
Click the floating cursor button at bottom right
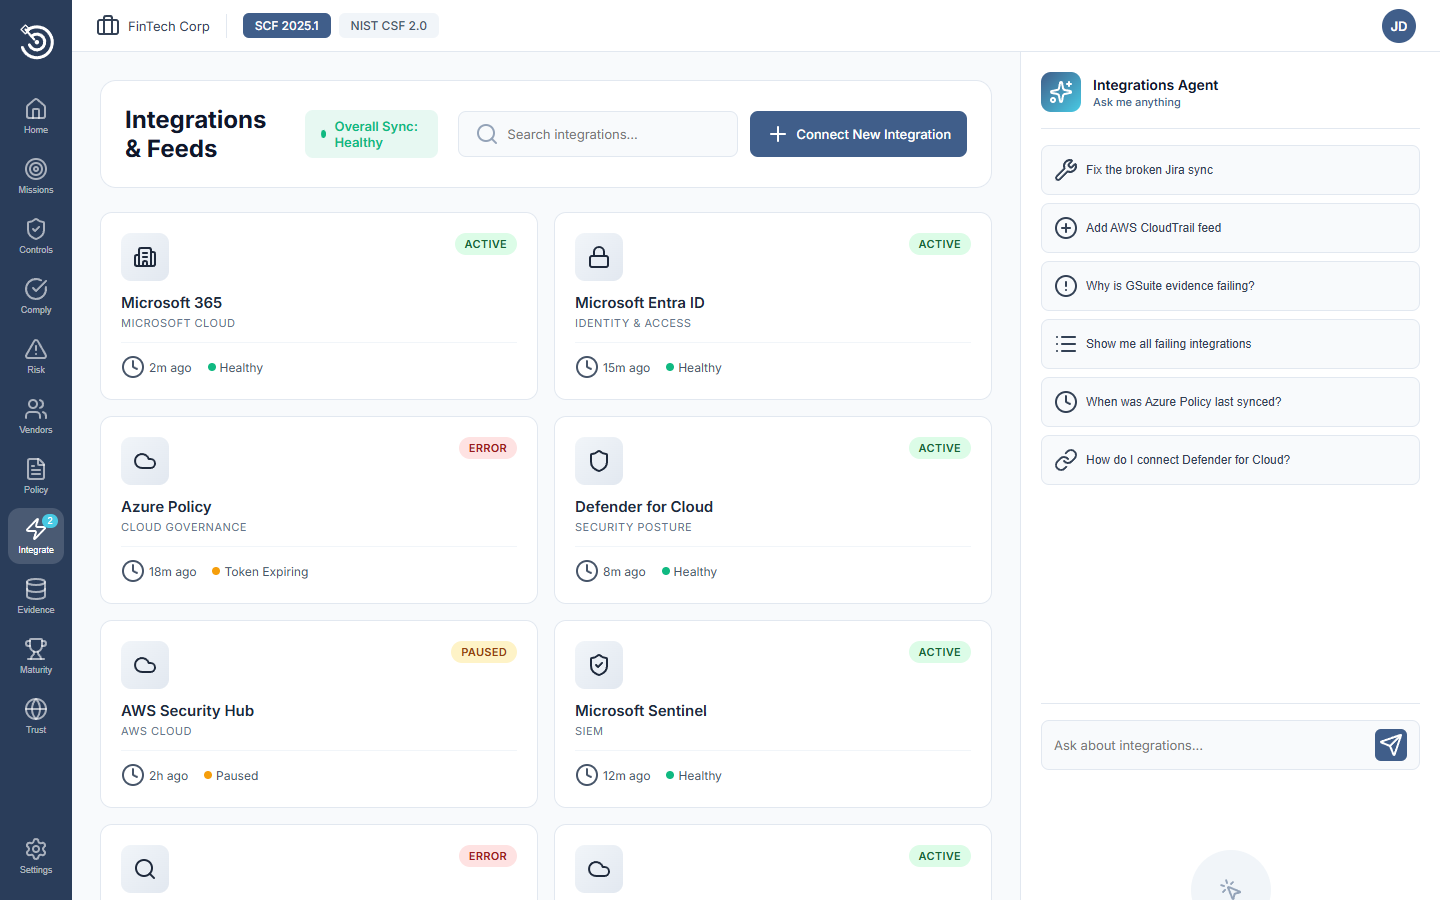coord(1231,888)
